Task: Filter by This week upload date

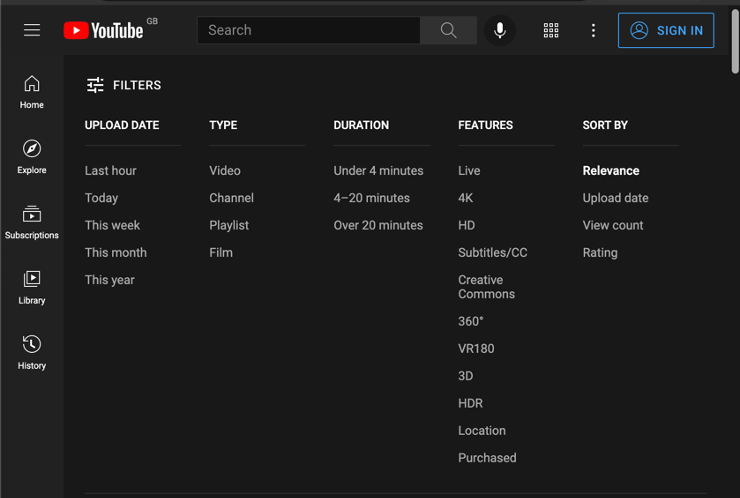Action: point(112,225)
